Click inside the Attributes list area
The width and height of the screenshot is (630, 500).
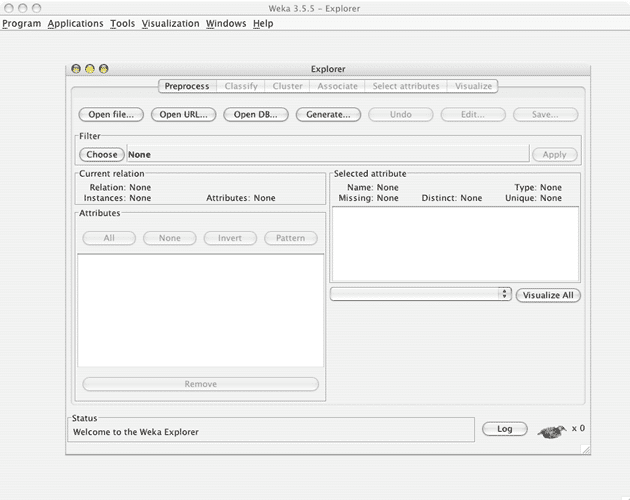coord(200,310)
